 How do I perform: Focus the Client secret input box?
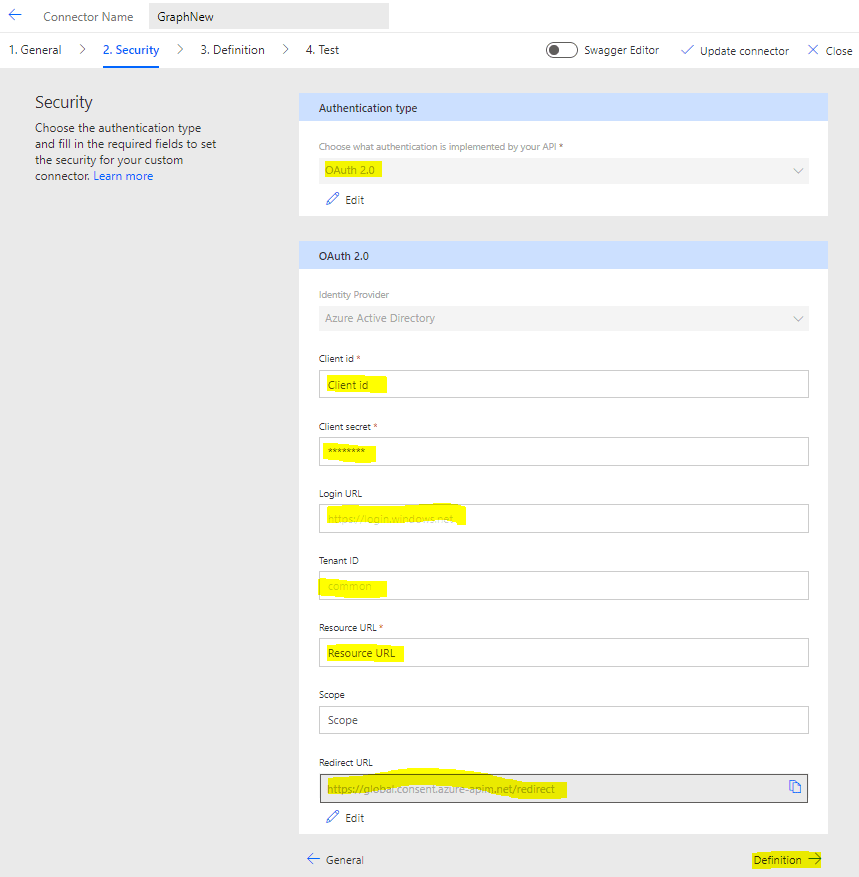click(x=563, y=452)
